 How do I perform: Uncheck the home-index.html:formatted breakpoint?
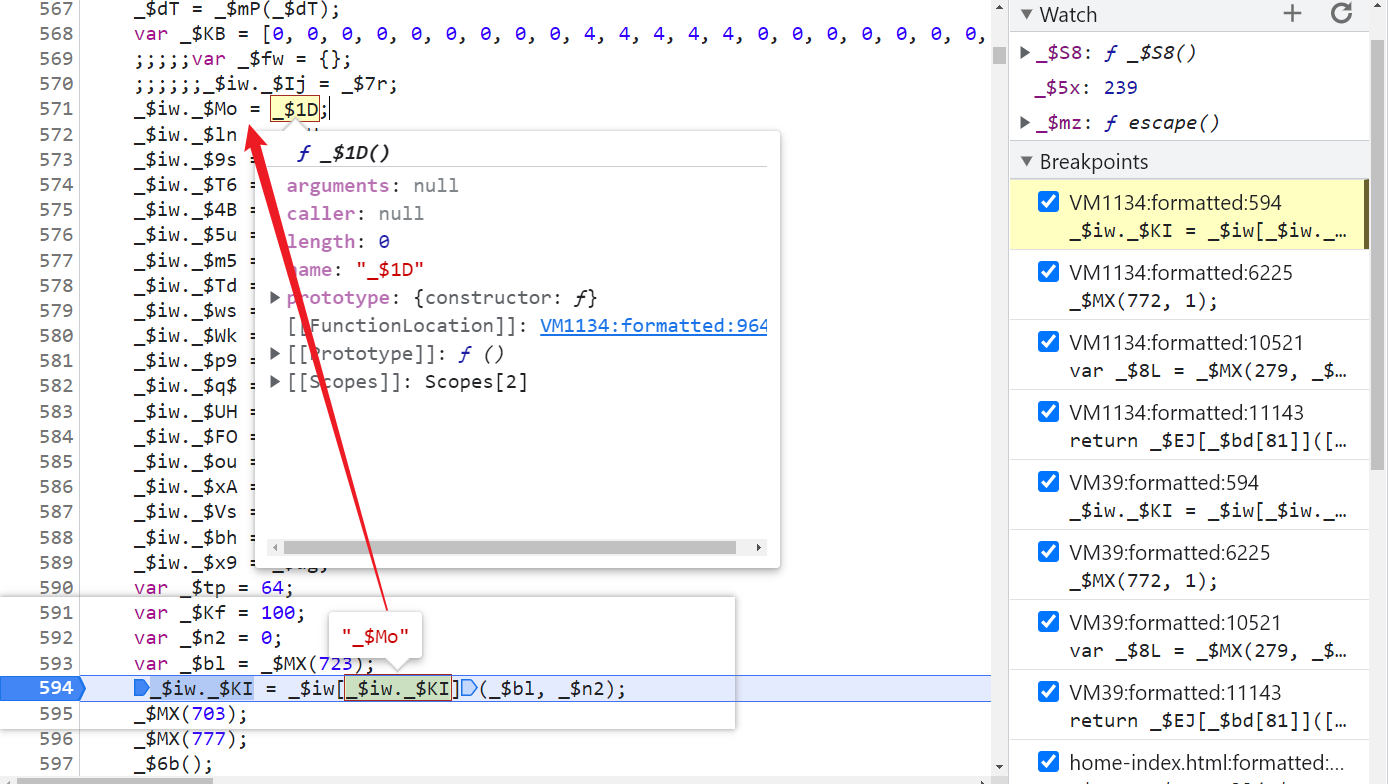pos(1048,762)
